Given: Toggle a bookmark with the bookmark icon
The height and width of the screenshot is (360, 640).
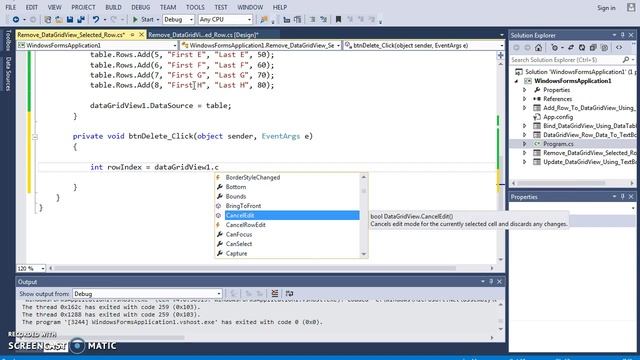Looking at the screenshot, I should pyautogui.click(x=338, y=19).
